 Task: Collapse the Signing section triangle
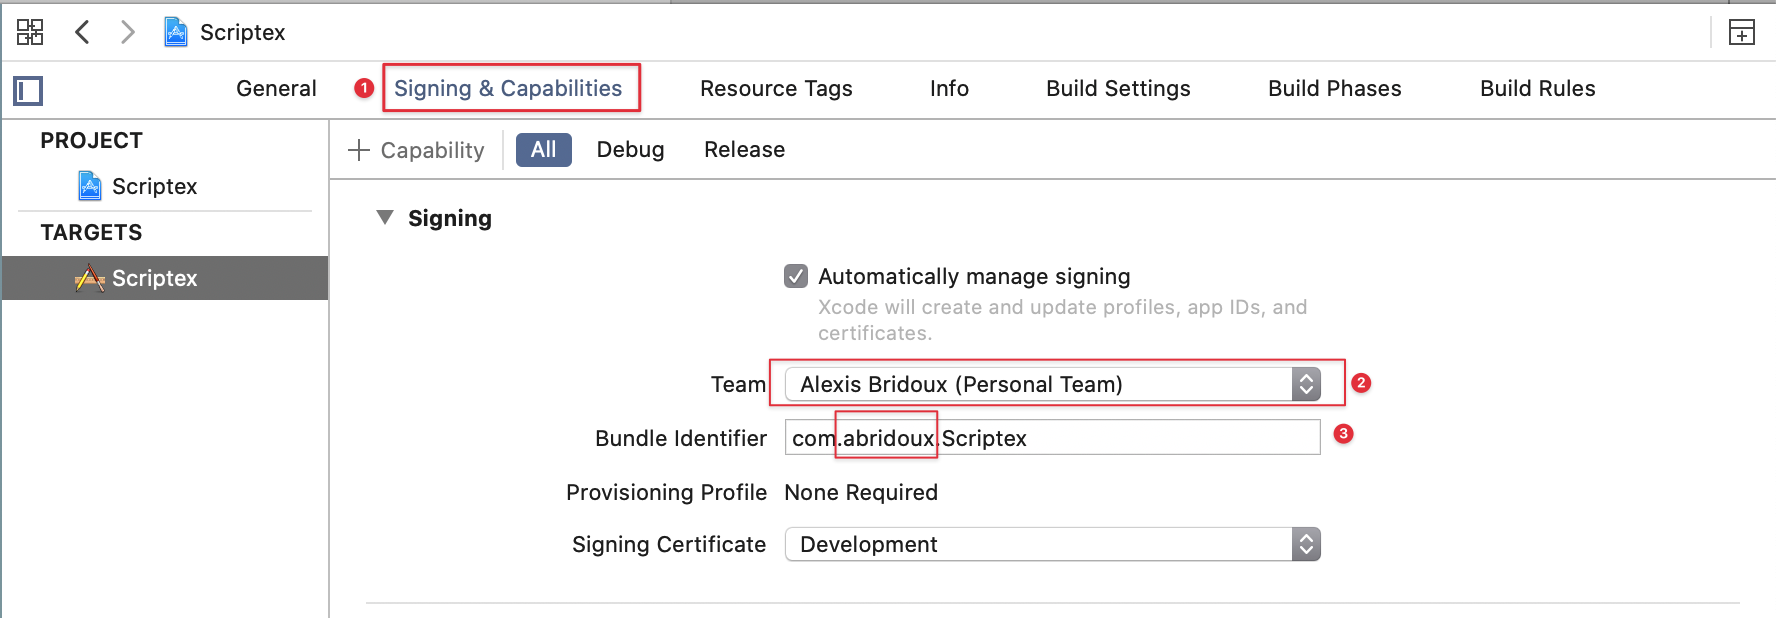click(385, 218)
